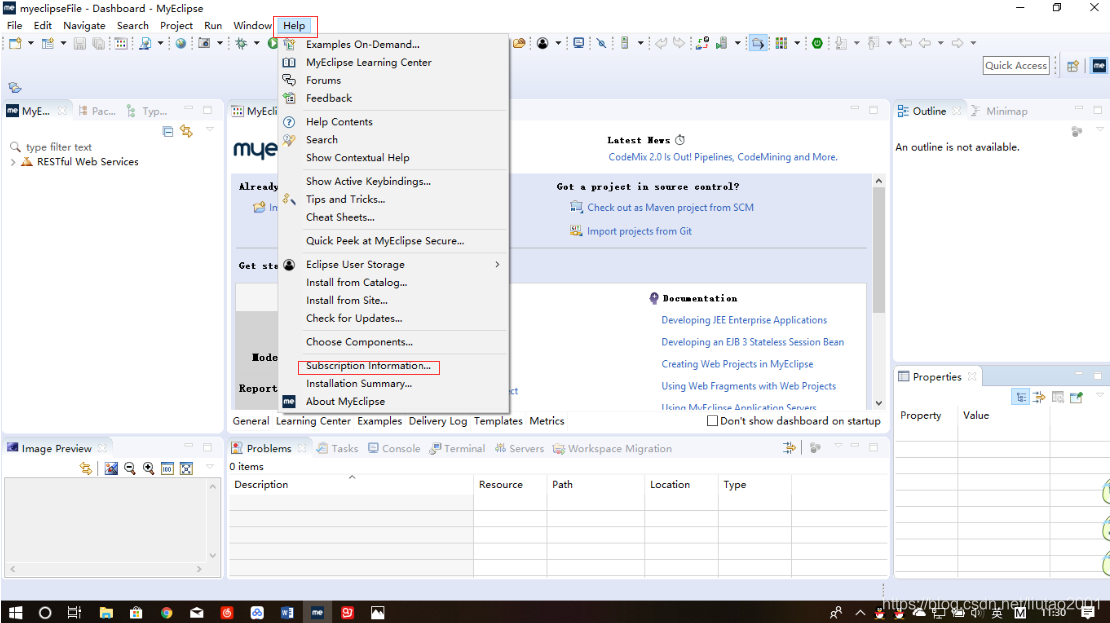Click the dashboard scroll down arrow
This screenshot has width=1110, height=623.
coord(879,403)
